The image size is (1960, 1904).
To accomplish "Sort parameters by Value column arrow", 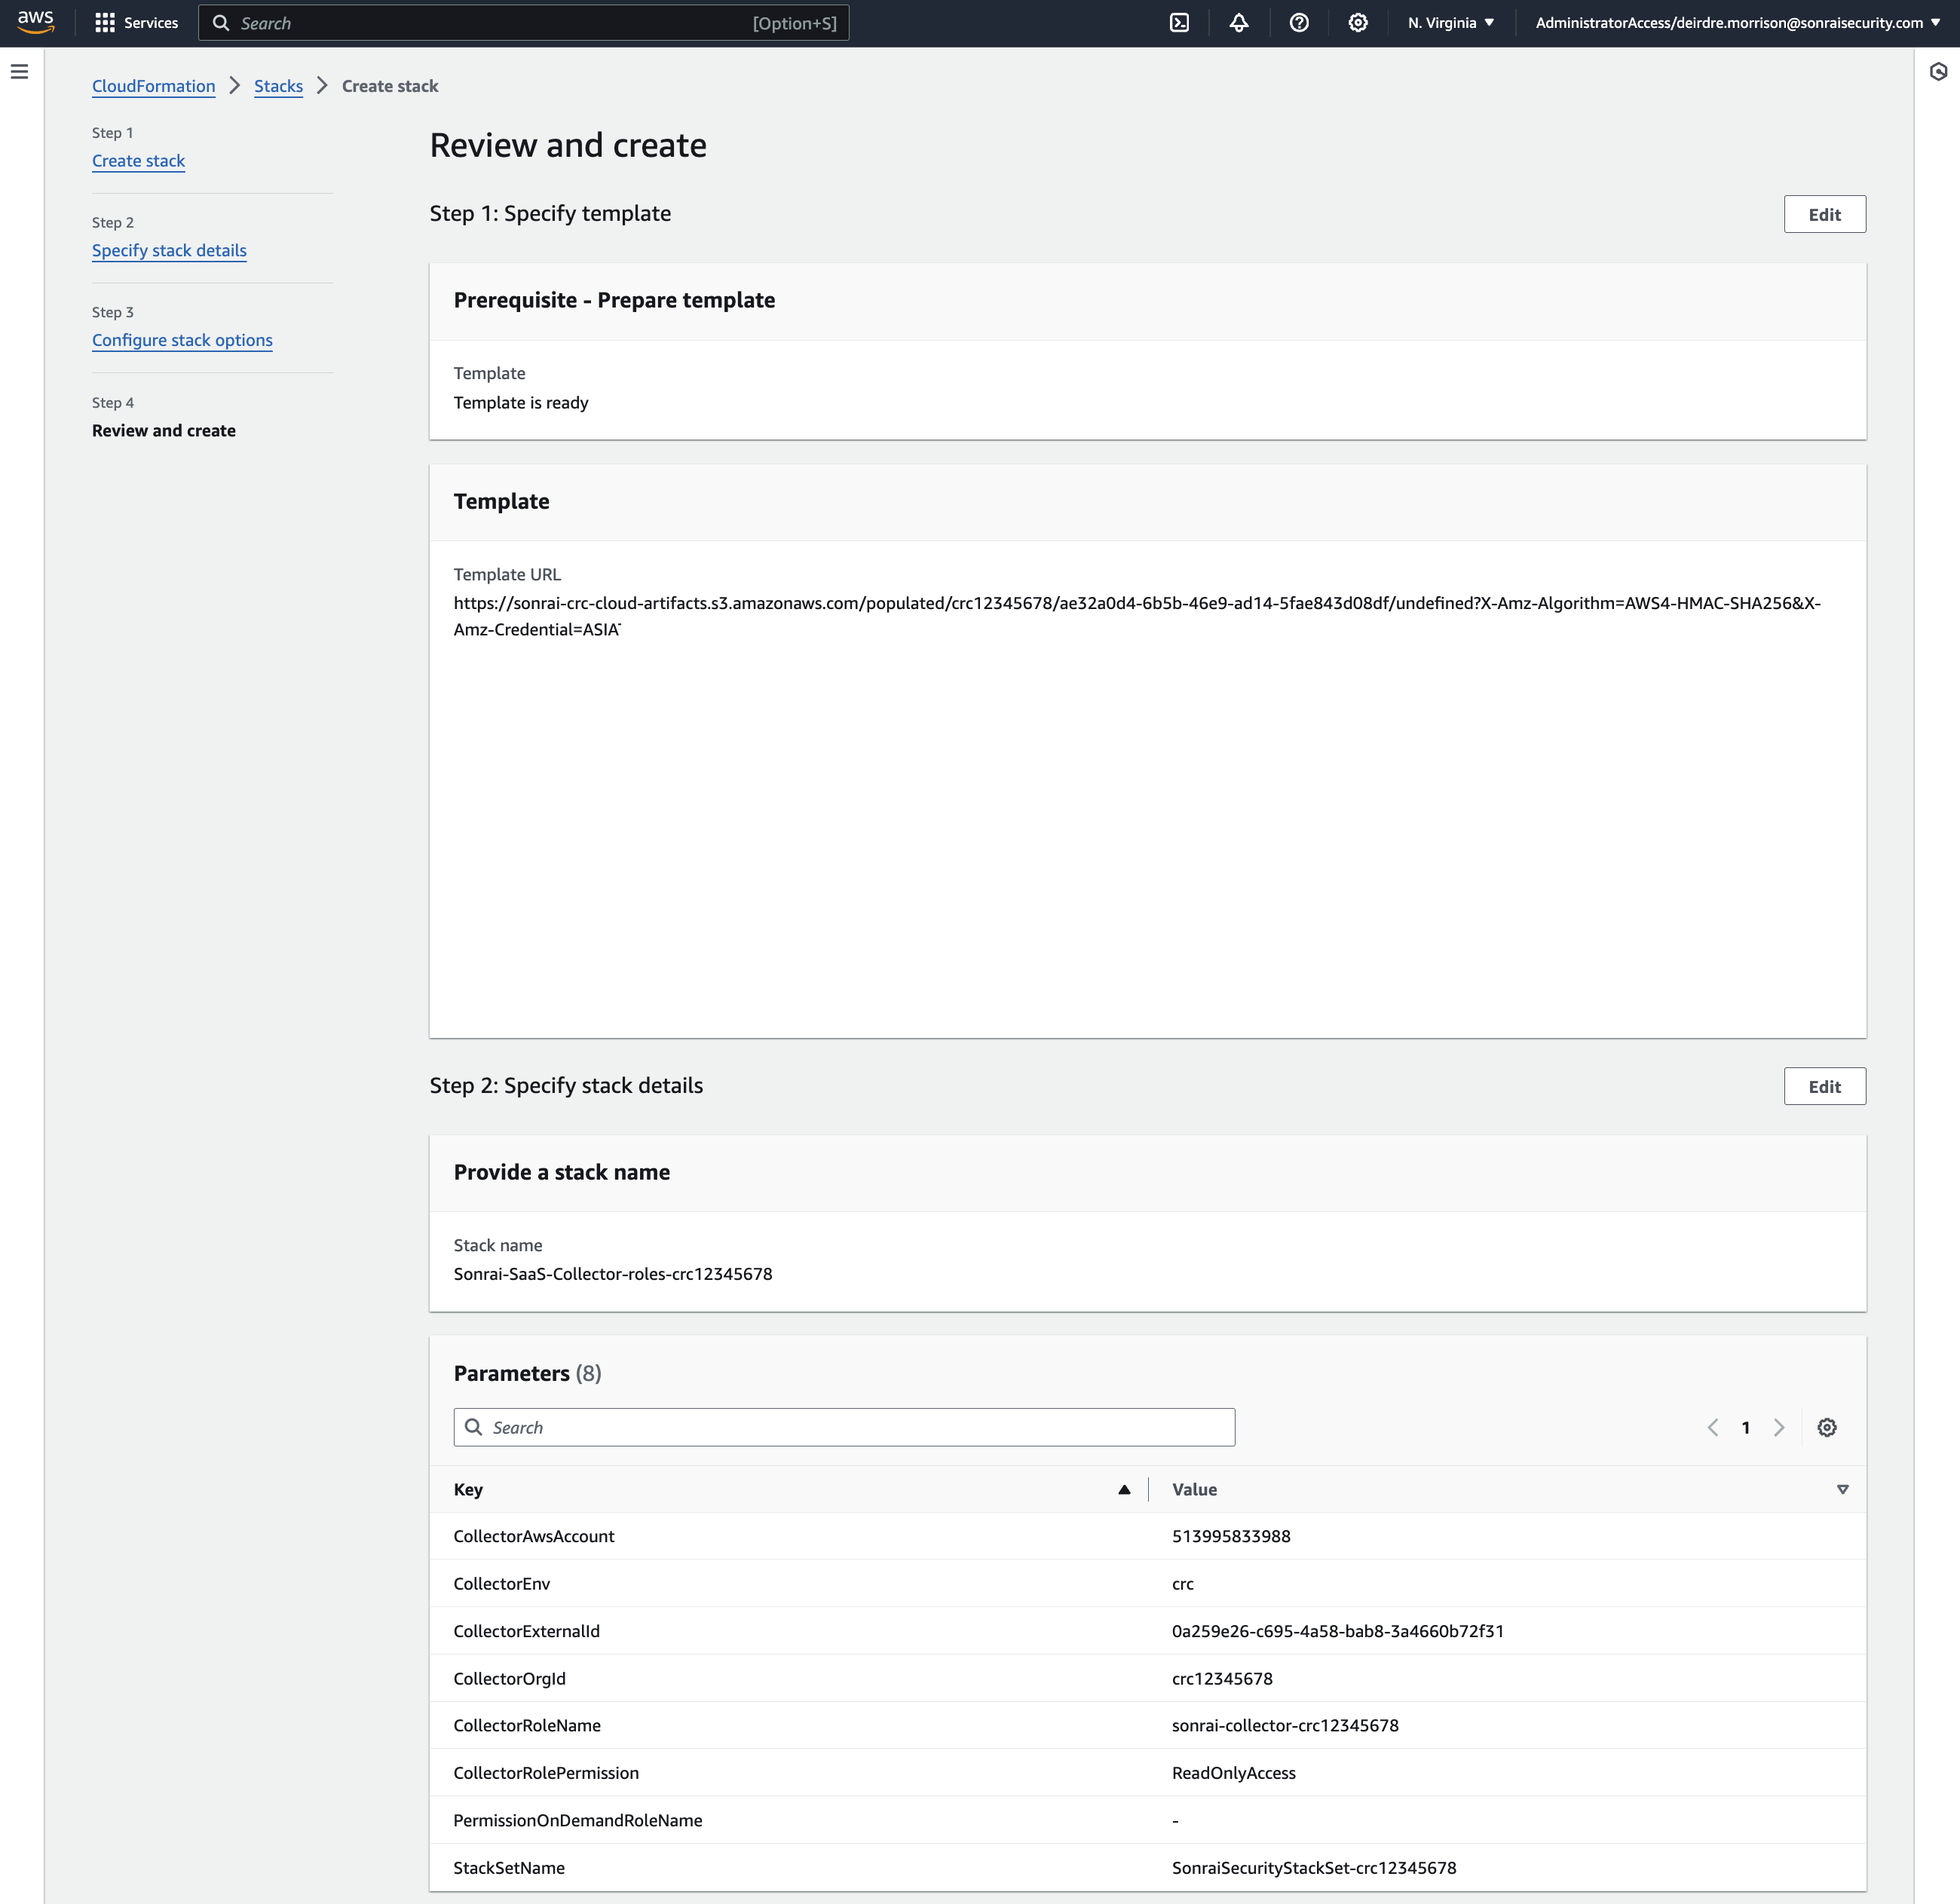I will coord(1843,1489).
